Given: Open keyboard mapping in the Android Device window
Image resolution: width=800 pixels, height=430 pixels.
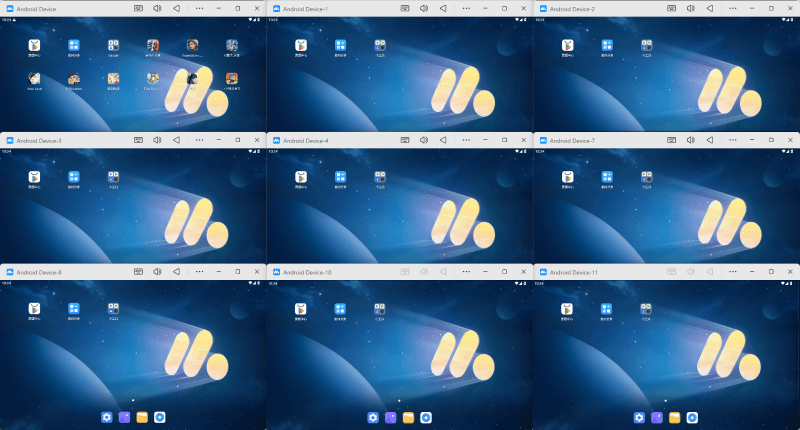Looking at the screenshot, I should (138, 9).
